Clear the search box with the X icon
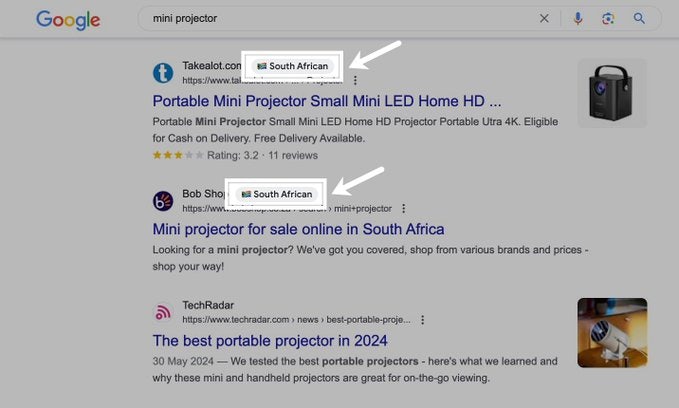The height and width of the screenshot is (408, 679). point(544,18)
